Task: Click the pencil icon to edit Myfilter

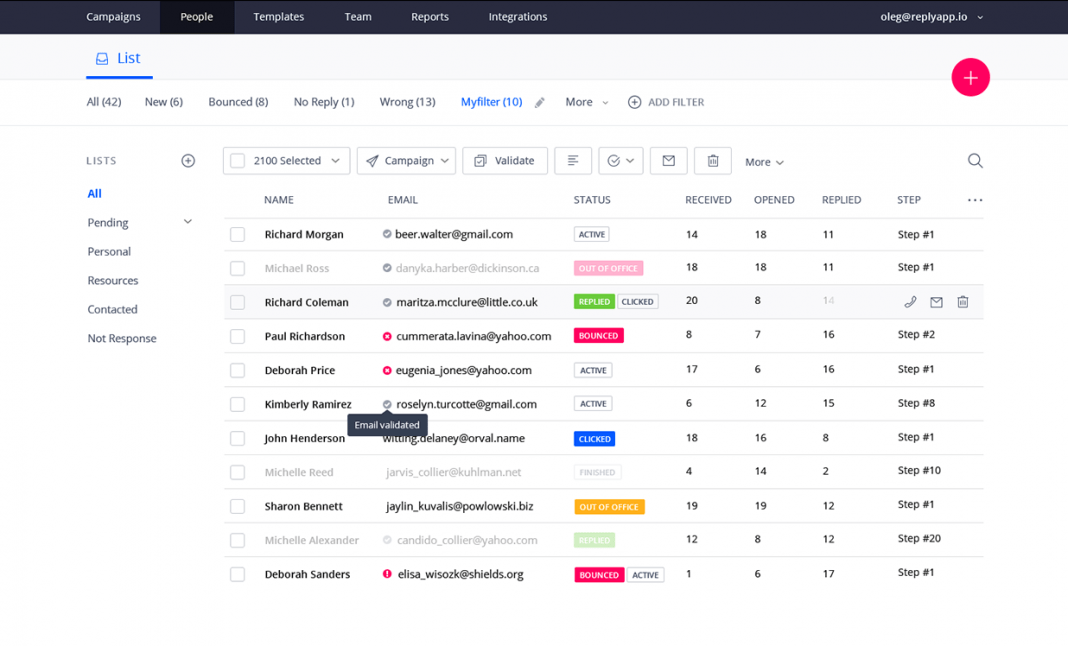Action: pyautogui.click(x=539, y=103)
